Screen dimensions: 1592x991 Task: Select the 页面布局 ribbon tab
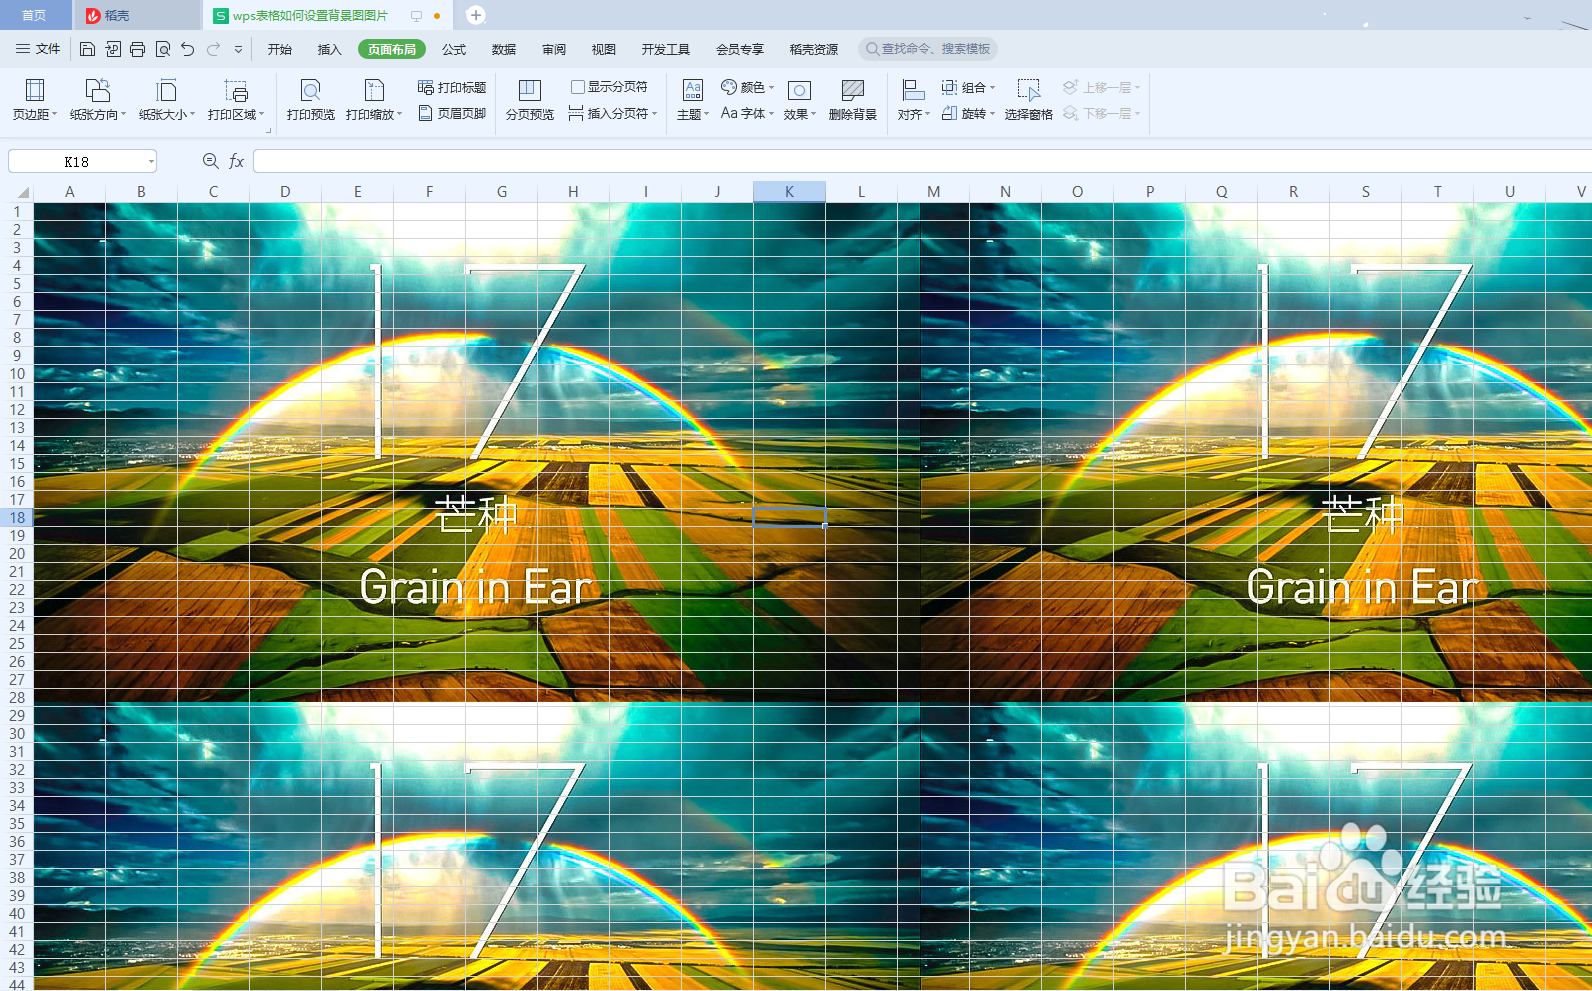(392, 49)
